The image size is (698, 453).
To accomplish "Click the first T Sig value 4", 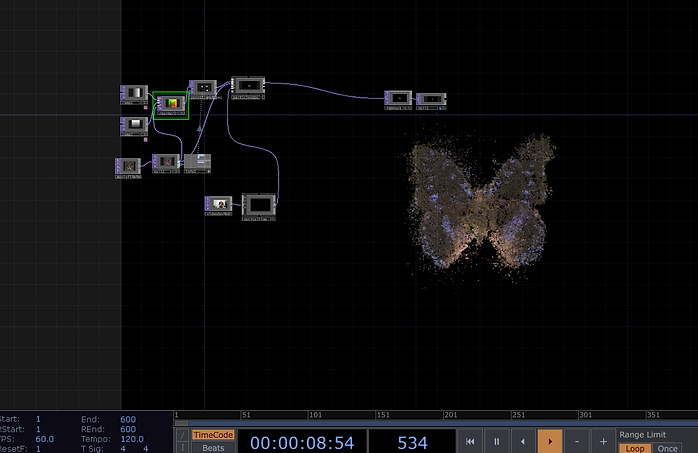I will coord(123,449).
